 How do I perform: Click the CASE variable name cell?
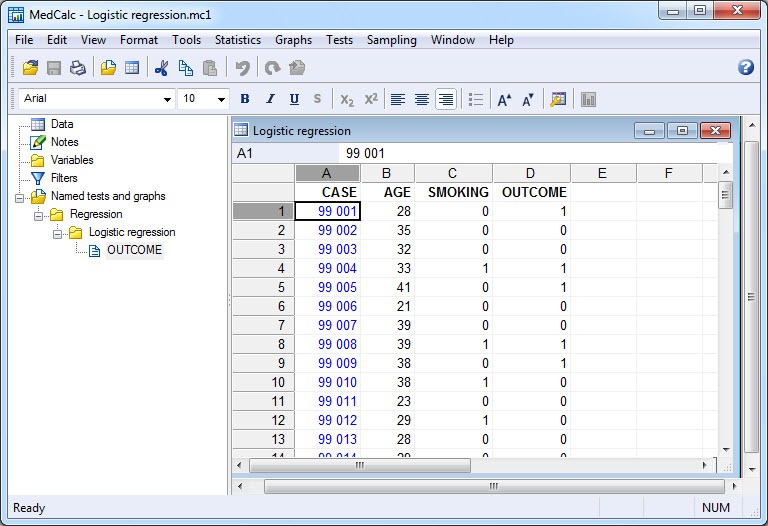(328, 192)
